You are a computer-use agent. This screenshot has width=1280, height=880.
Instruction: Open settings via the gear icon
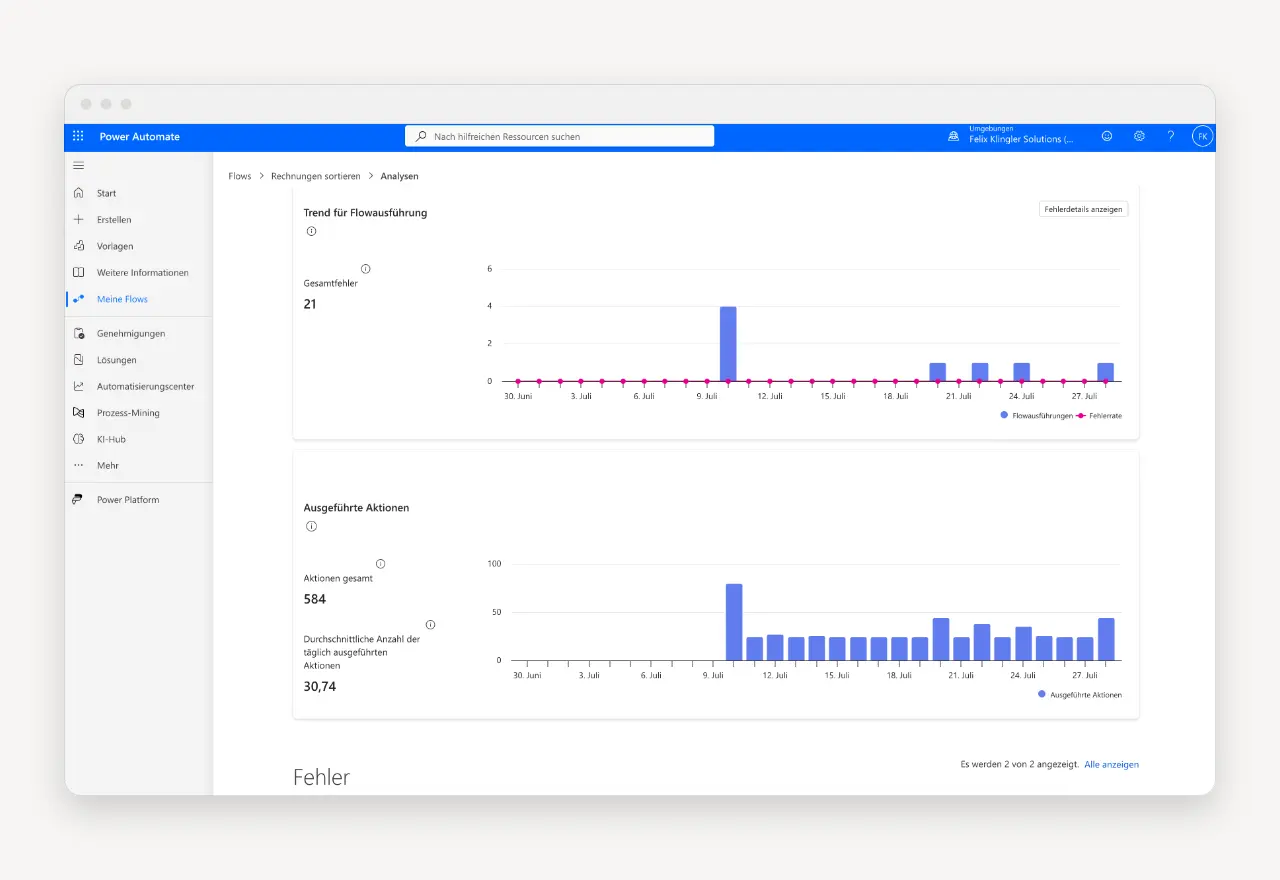pos(1139,136)
